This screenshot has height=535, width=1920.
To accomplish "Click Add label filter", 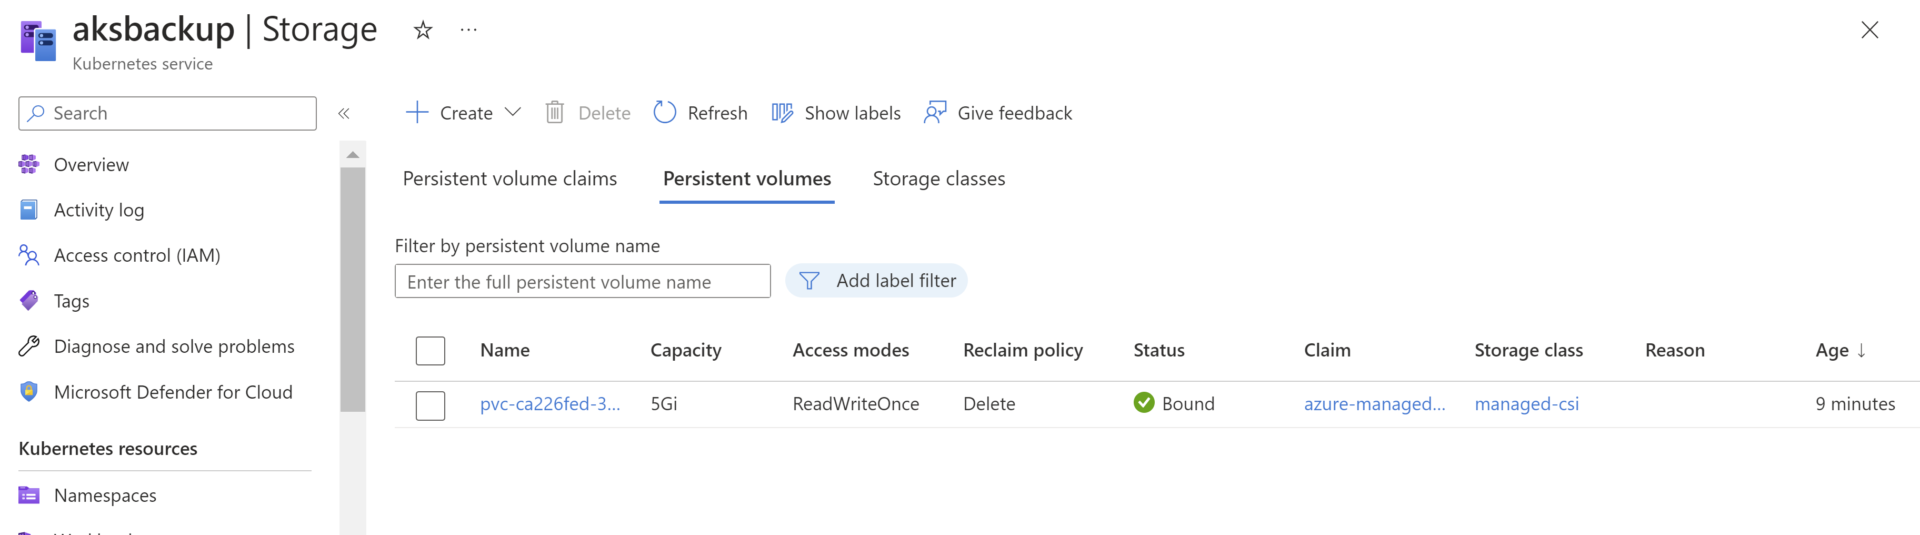I will click(x=877, y=281).
